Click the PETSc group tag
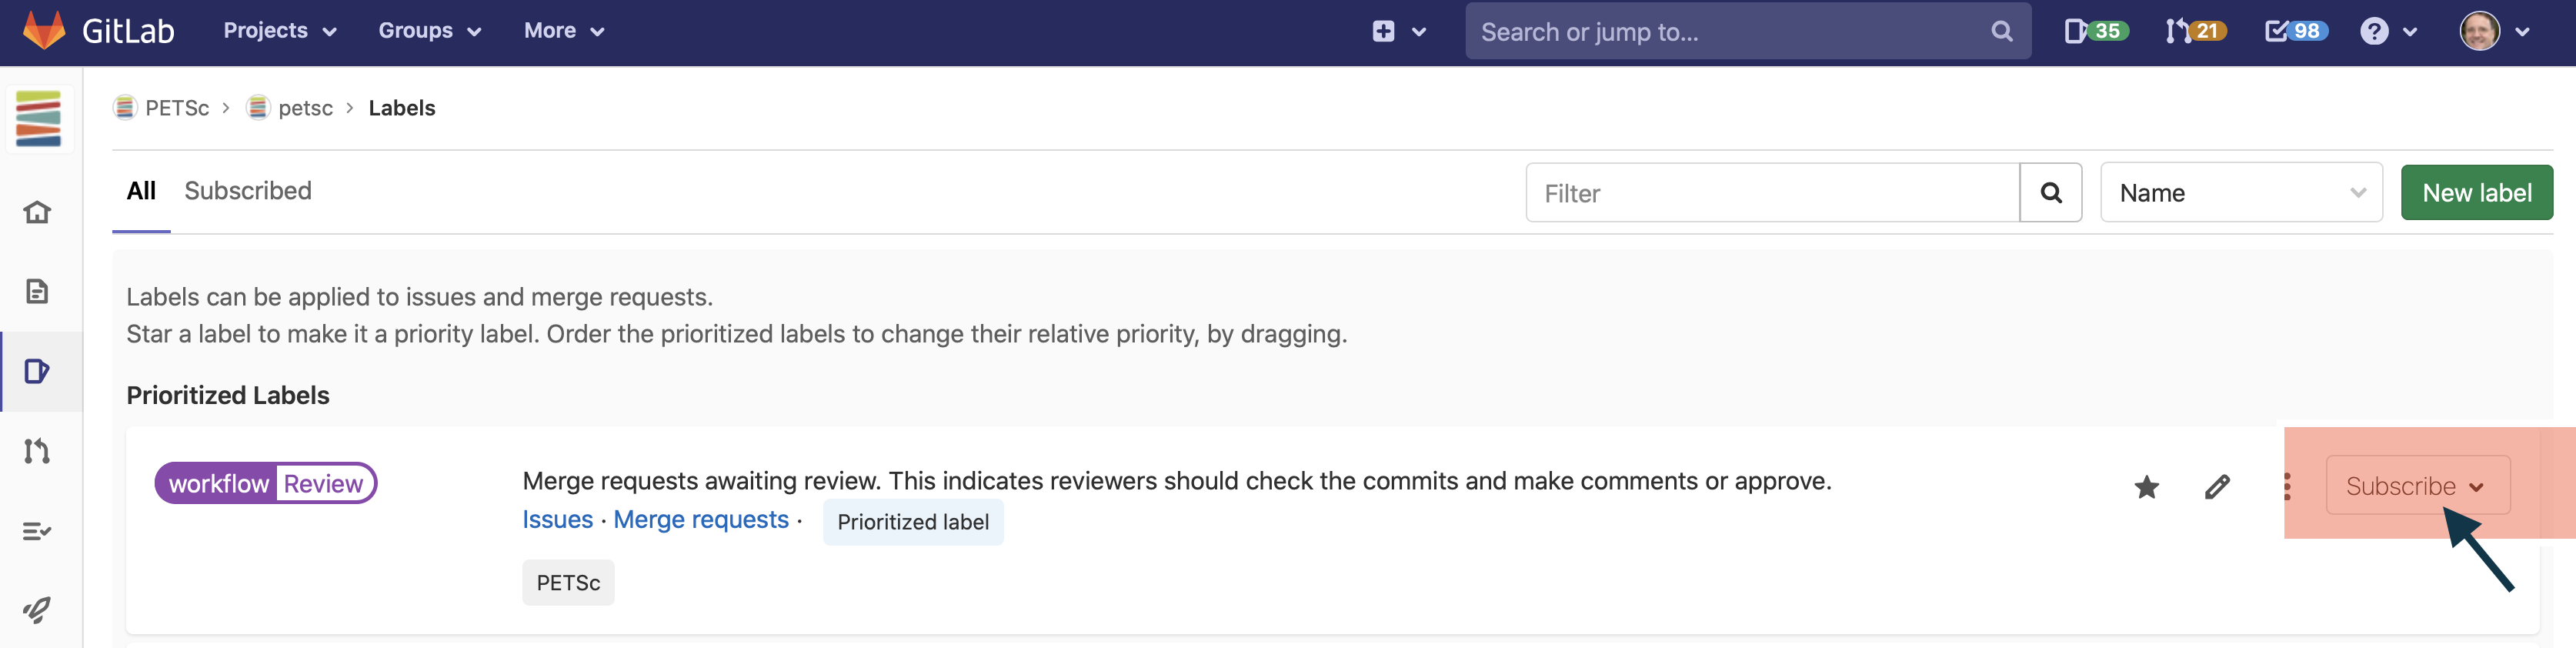The width and height of the screenshot is (2576, 648). (x=568, y=583)
